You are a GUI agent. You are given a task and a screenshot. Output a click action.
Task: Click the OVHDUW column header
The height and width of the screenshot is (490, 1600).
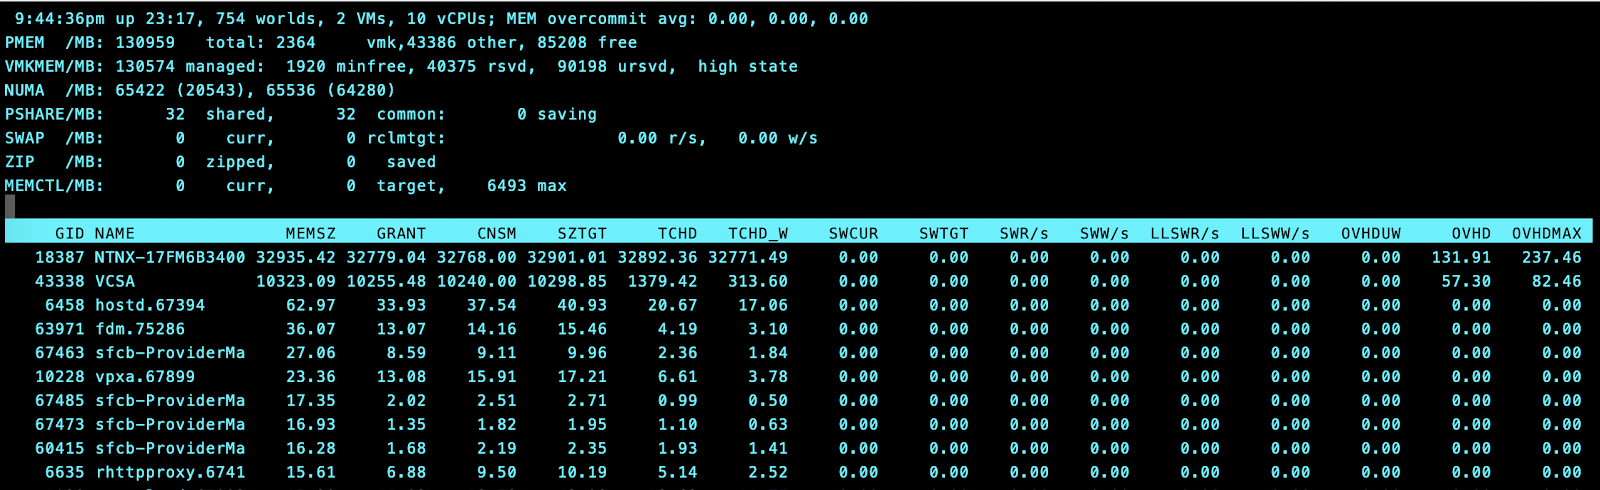[1371, 233]
